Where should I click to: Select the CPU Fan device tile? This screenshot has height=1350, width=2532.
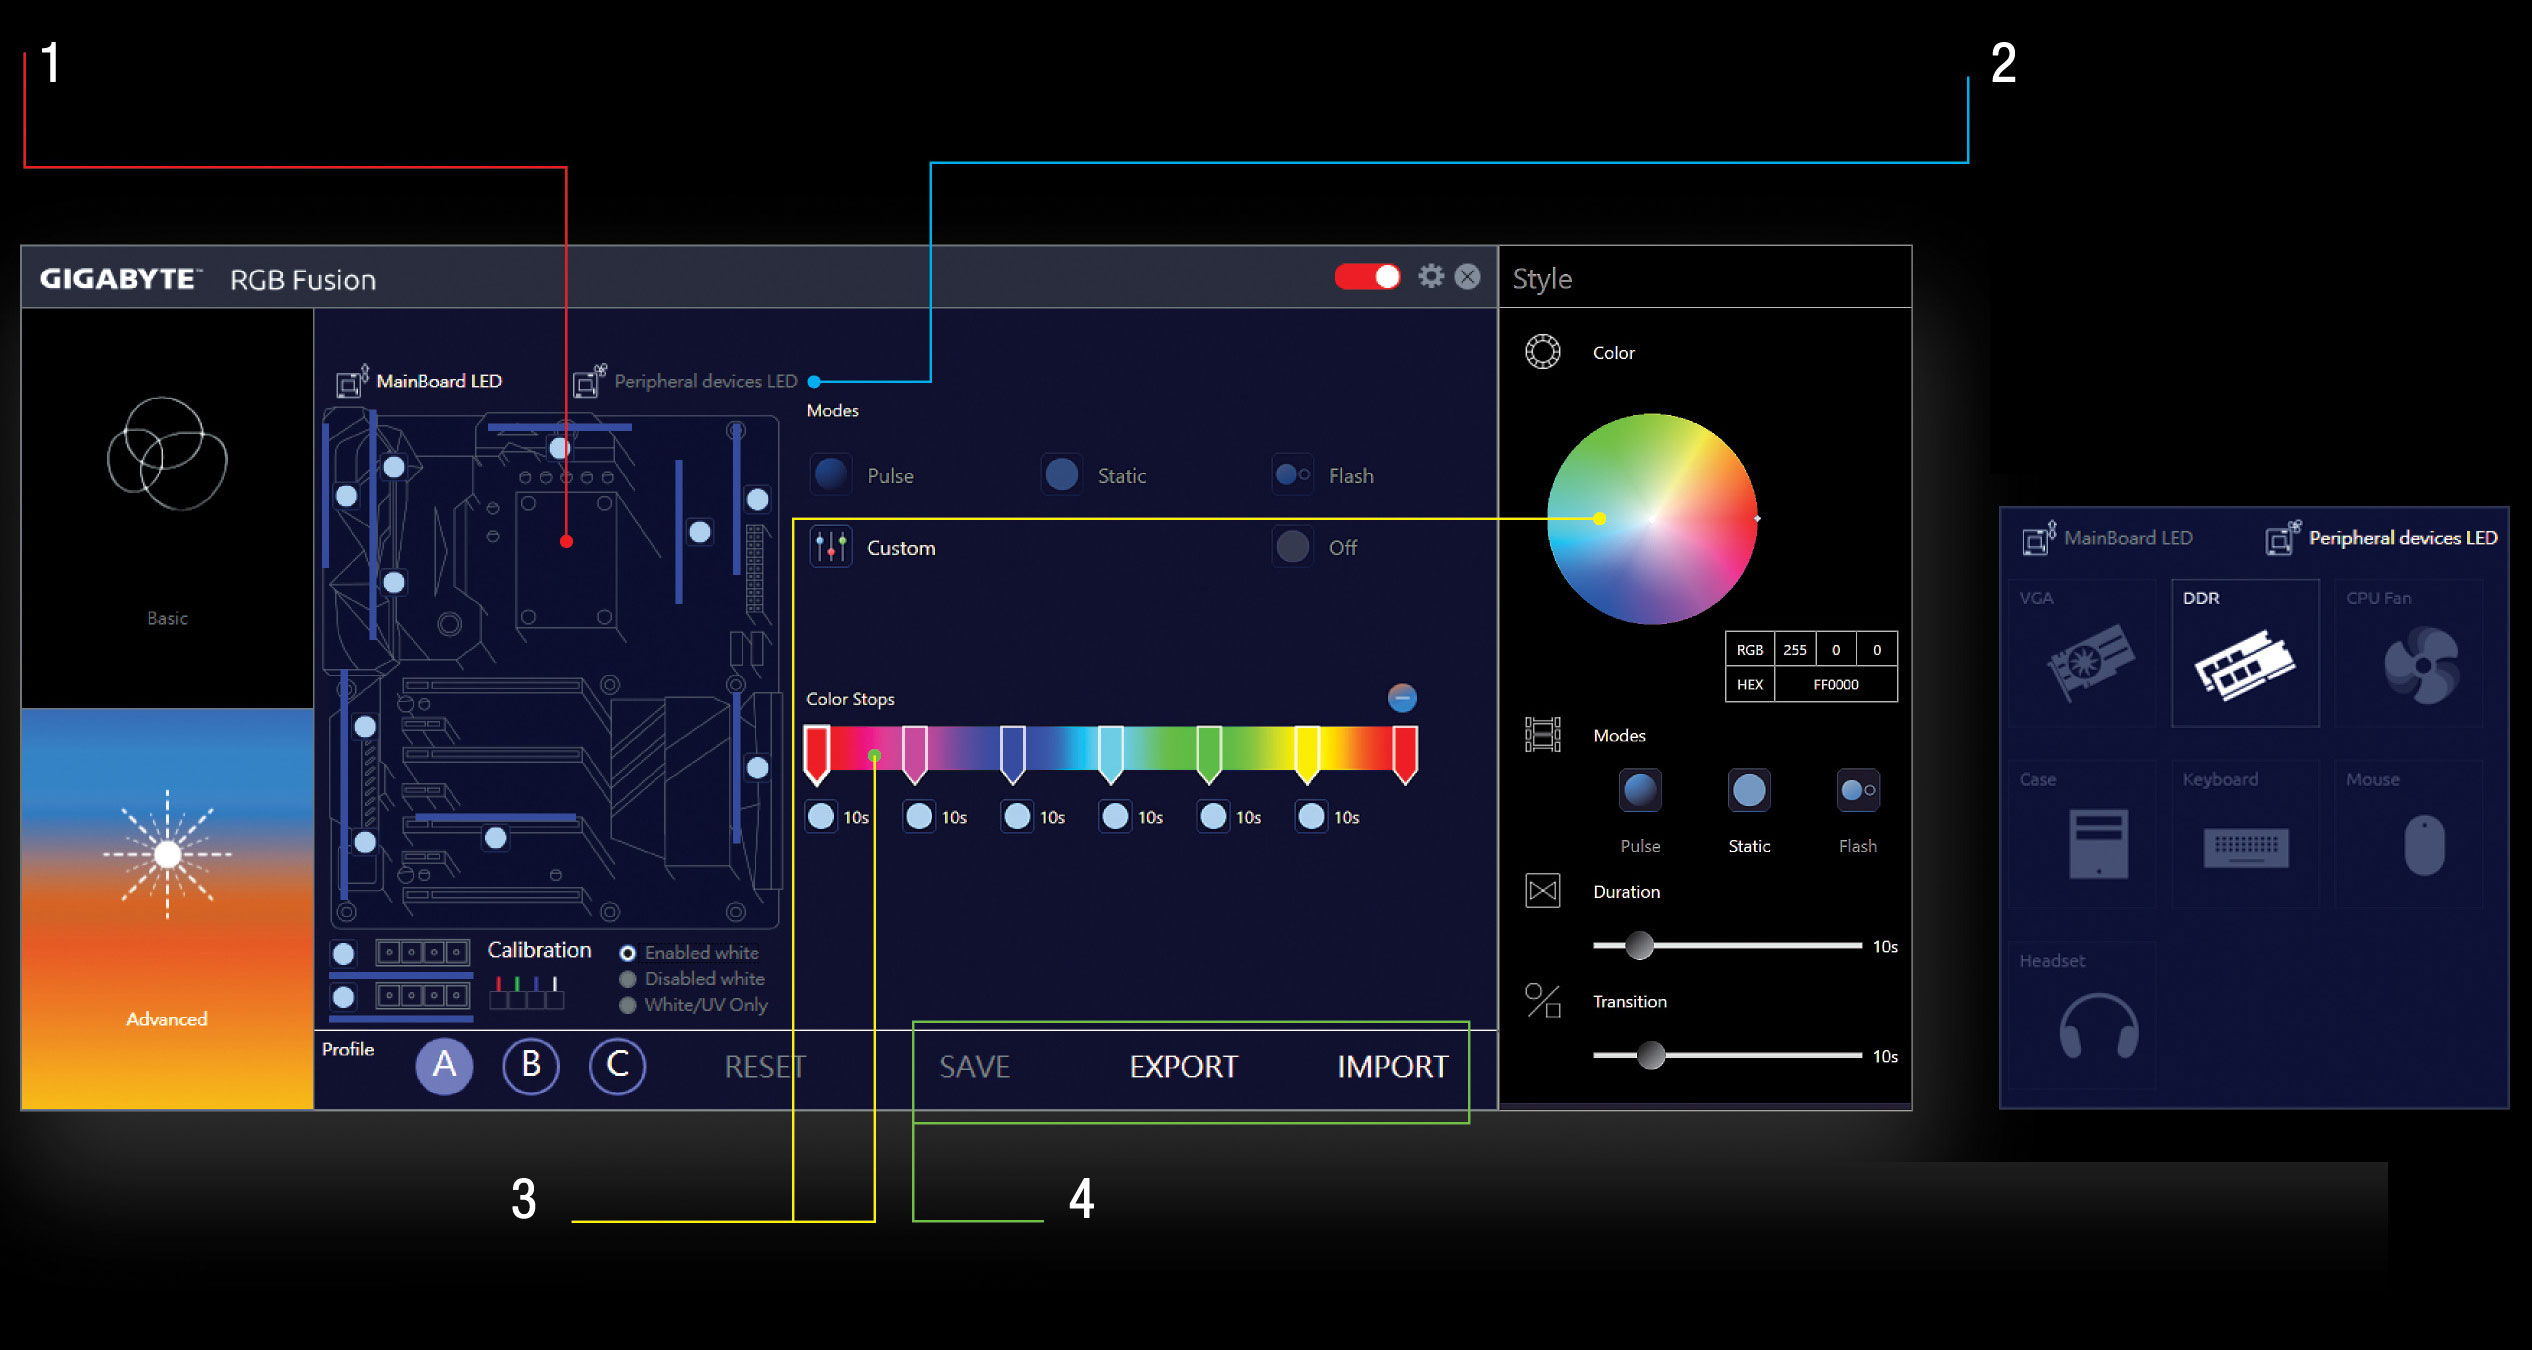click(2409, 653)
